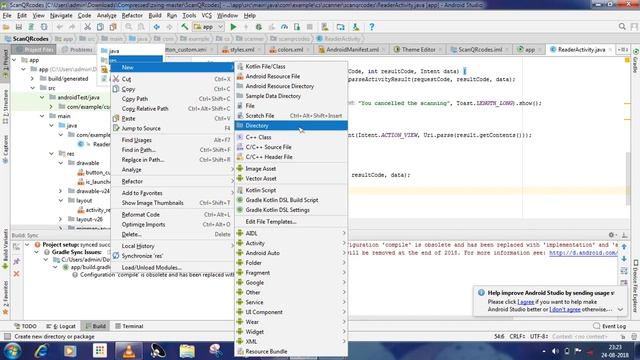Expand the build/generated folder

[x=33, y=78]
